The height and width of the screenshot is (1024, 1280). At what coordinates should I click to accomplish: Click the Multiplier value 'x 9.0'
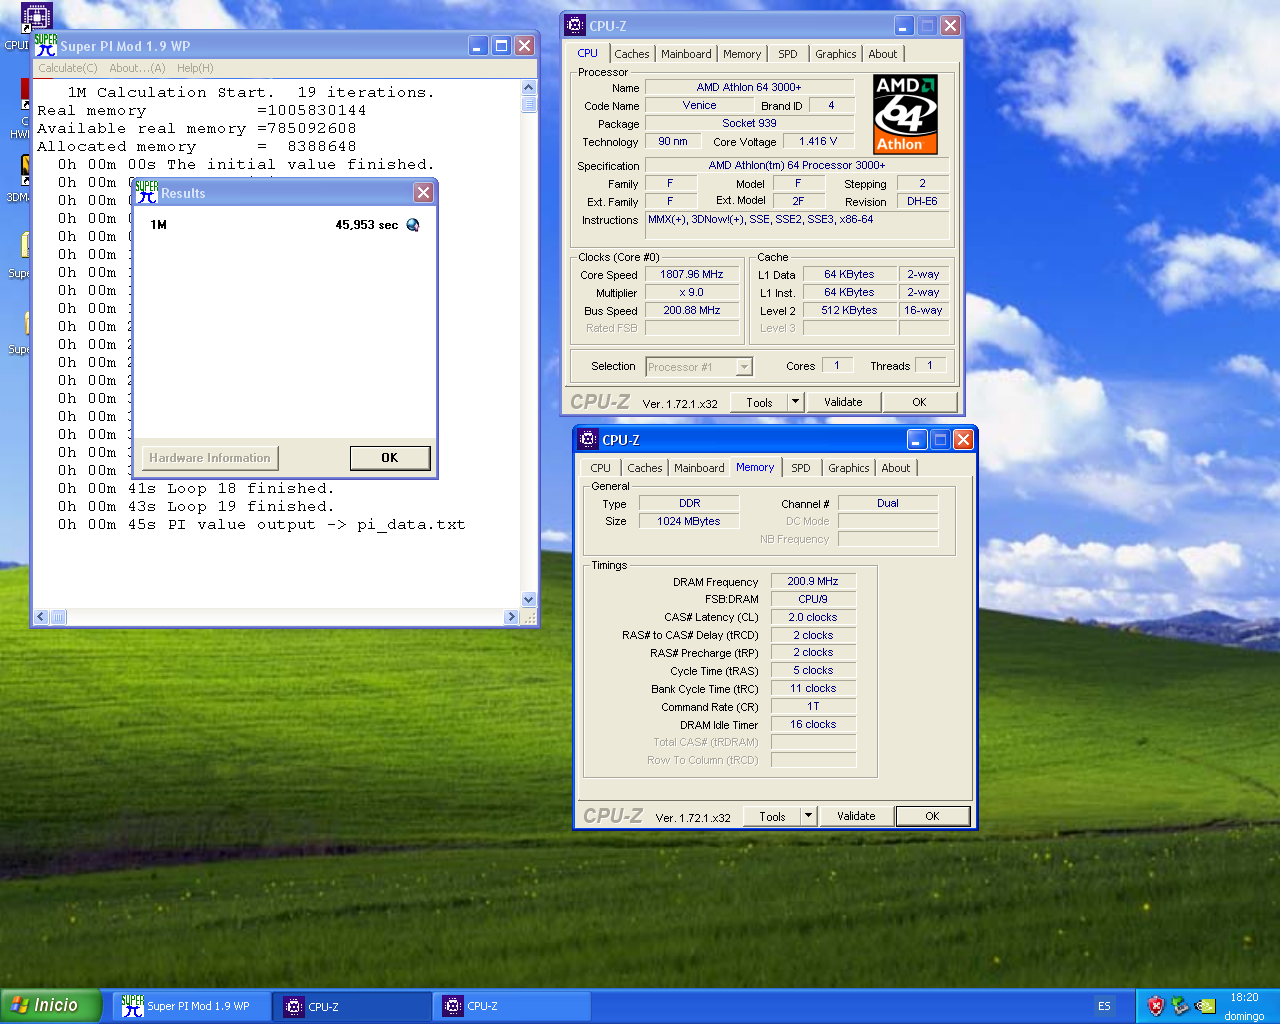[x=692, y=292]
